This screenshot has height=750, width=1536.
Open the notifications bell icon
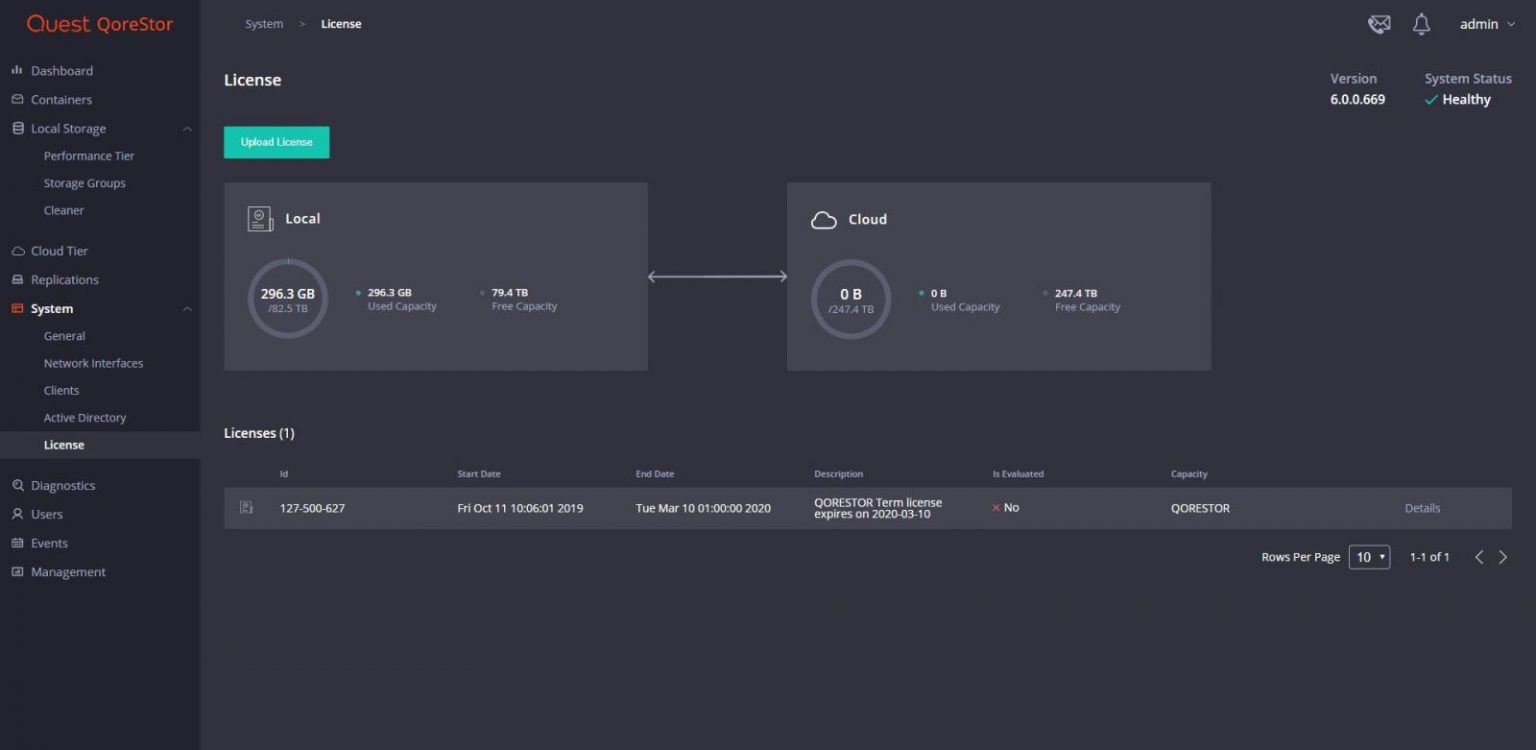pyautogui.click(x=1421, y=24)
